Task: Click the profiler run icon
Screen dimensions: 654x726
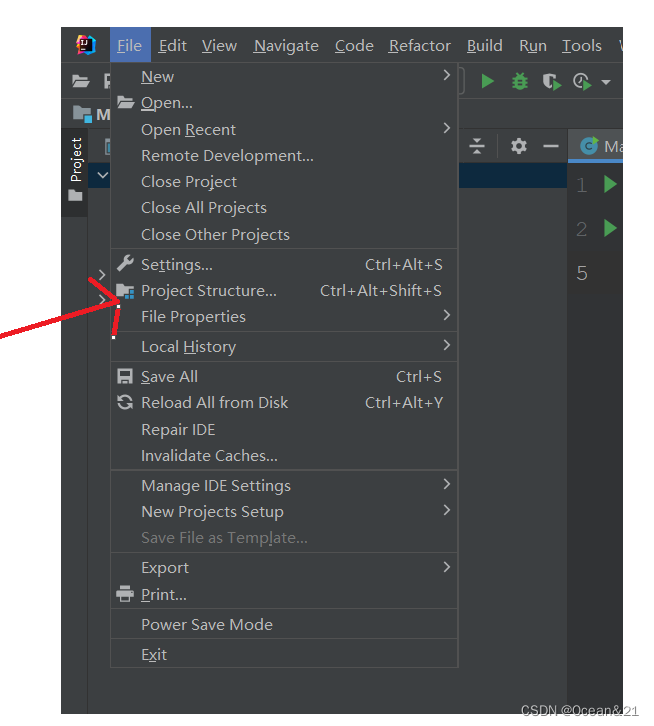Action: (582, 82)
